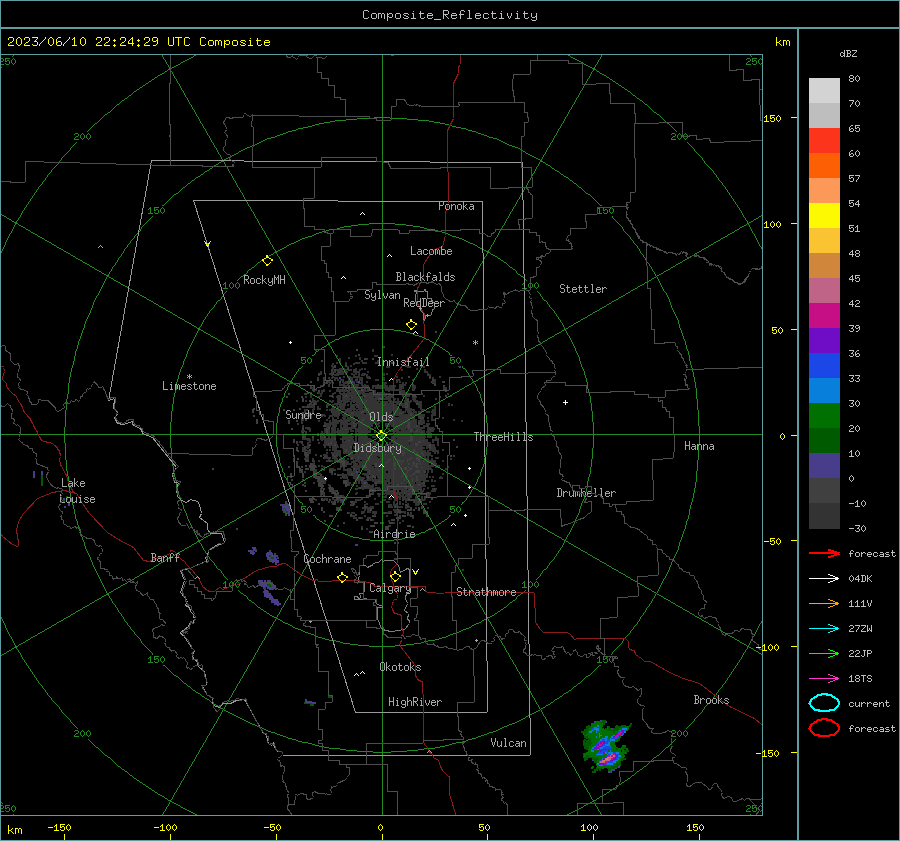
Task: Click the HighRiver town label
Action: [415, 702]
